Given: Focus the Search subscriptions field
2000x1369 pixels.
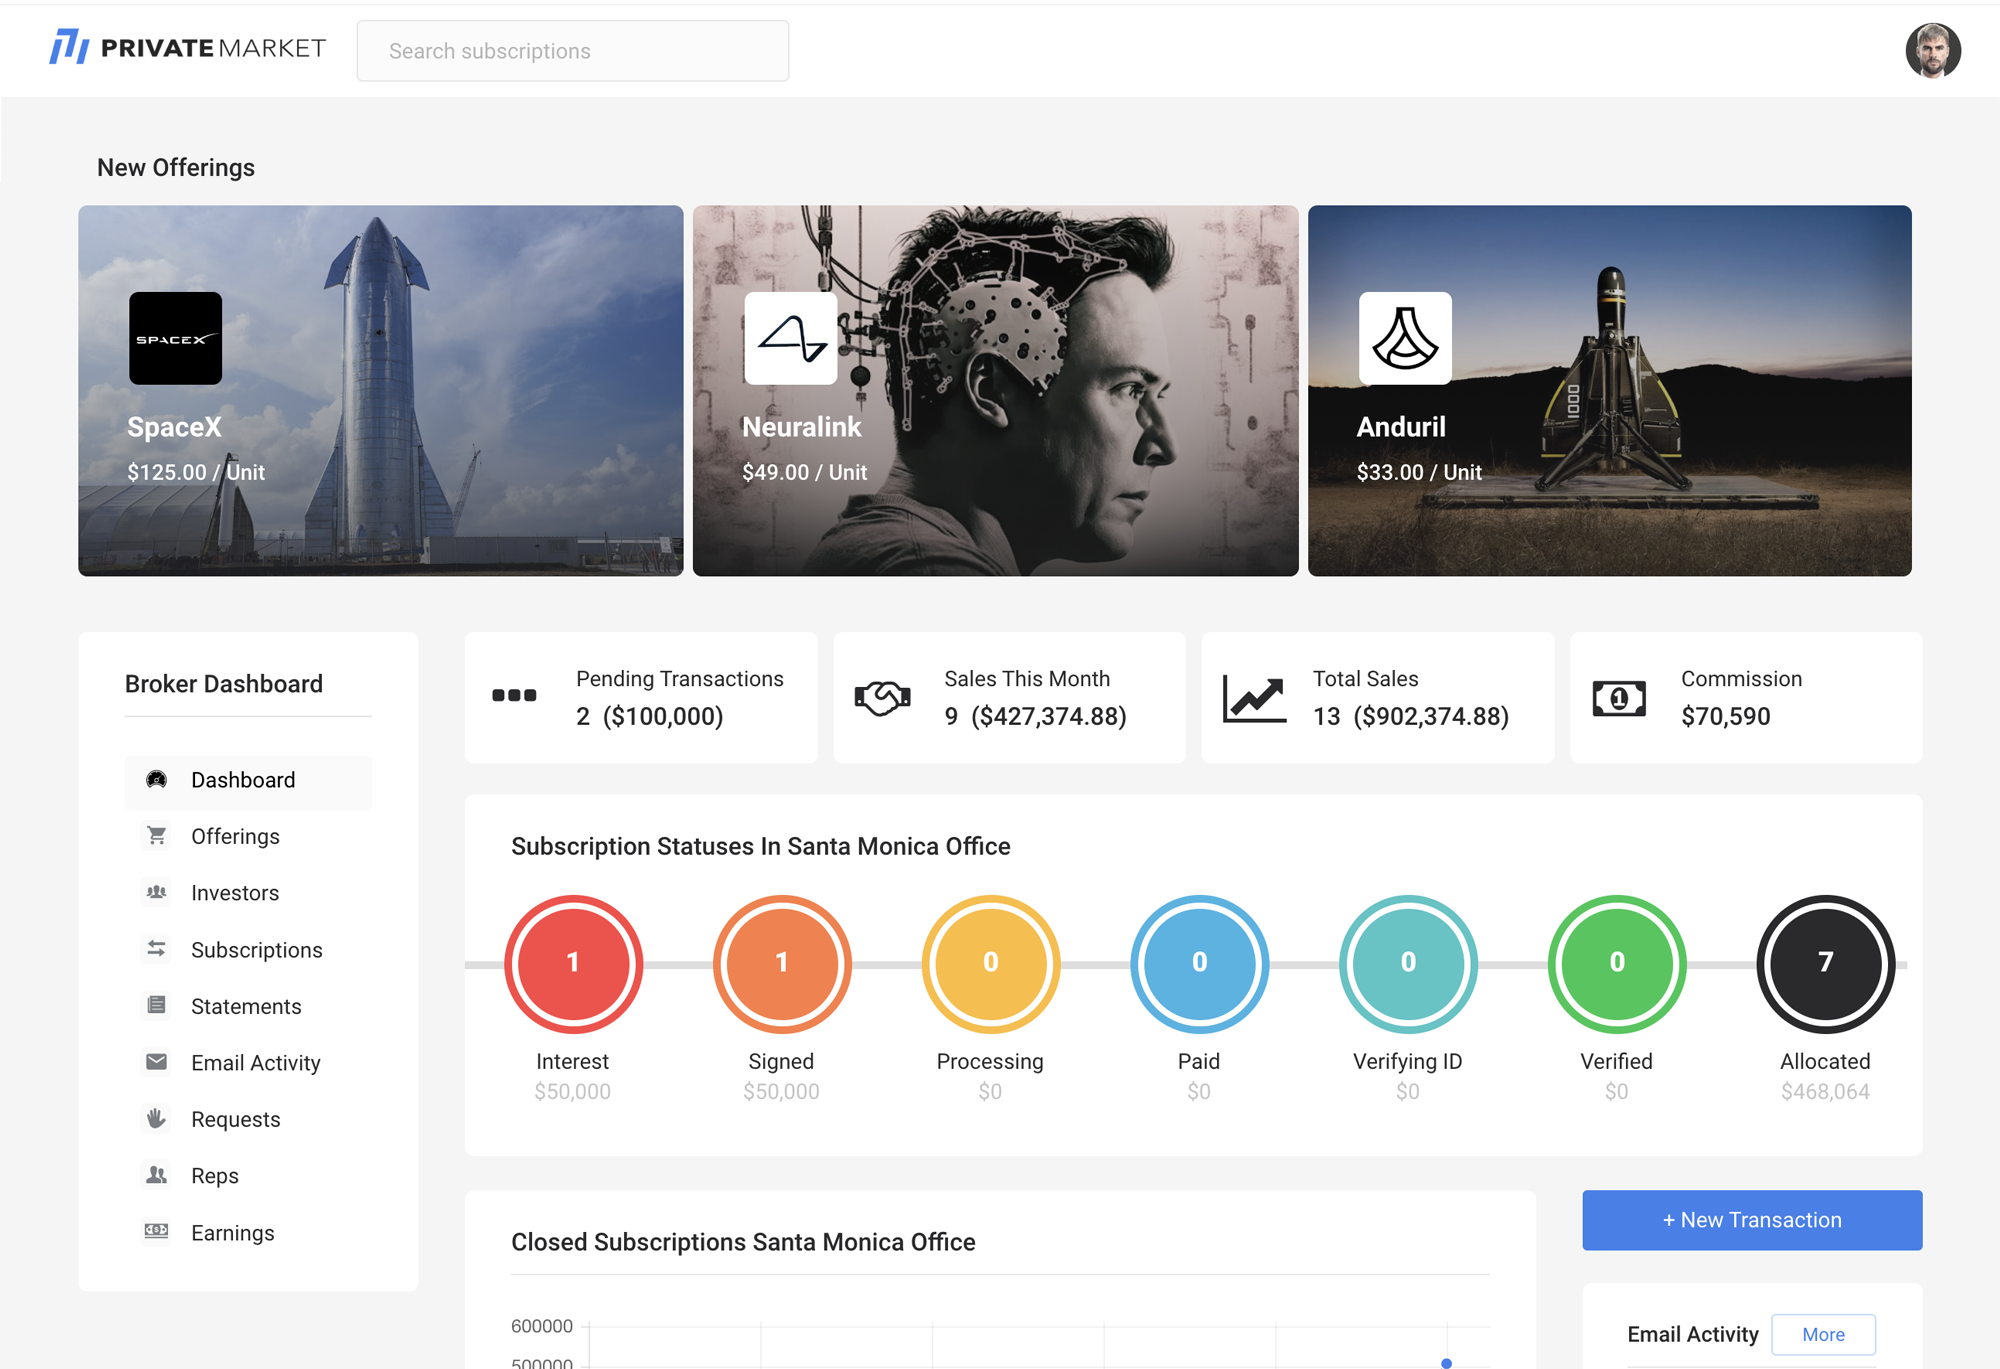Looking at the screenshot, I should (572, 51).
